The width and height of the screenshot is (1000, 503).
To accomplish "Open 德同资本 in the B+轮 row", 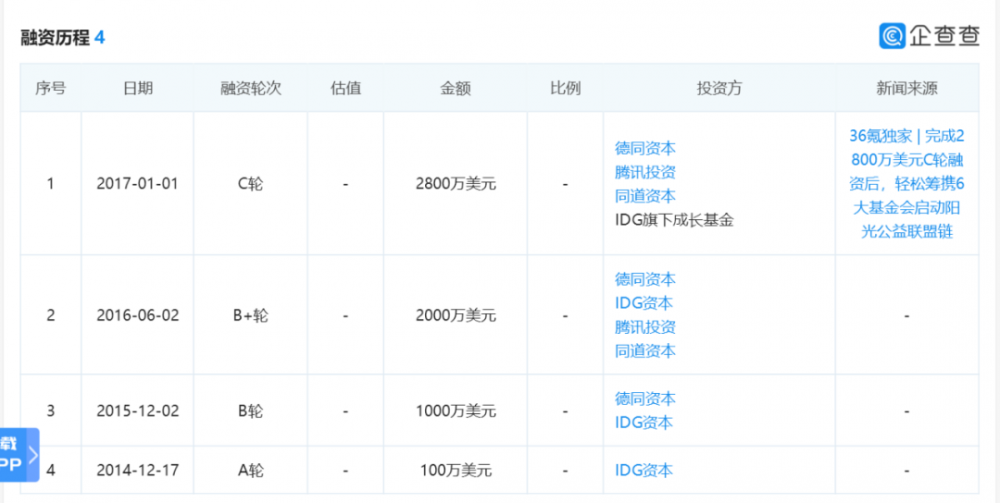I will (645, 279).
